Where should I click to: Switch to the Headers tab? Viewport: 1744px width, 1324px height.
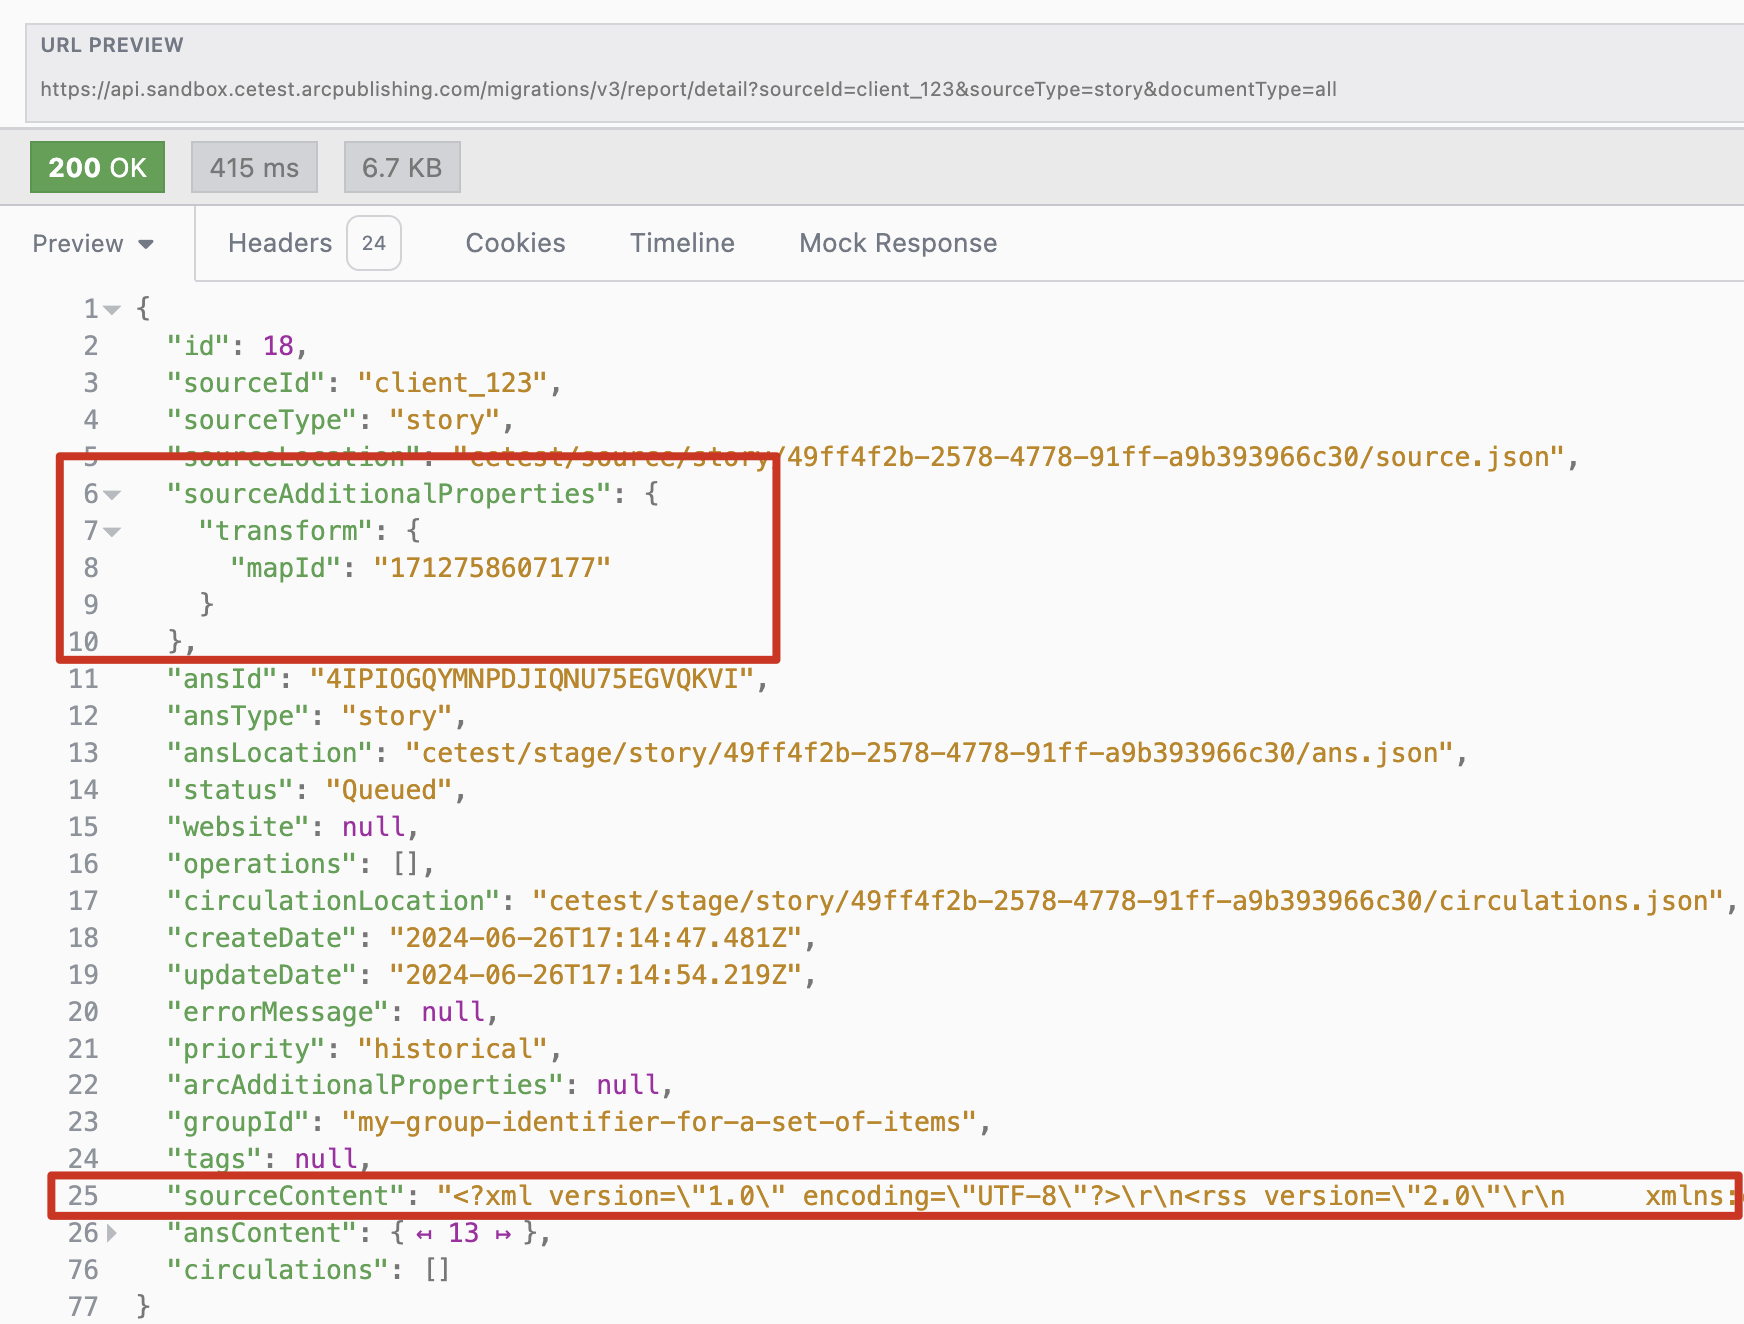[x=280, y=243]
